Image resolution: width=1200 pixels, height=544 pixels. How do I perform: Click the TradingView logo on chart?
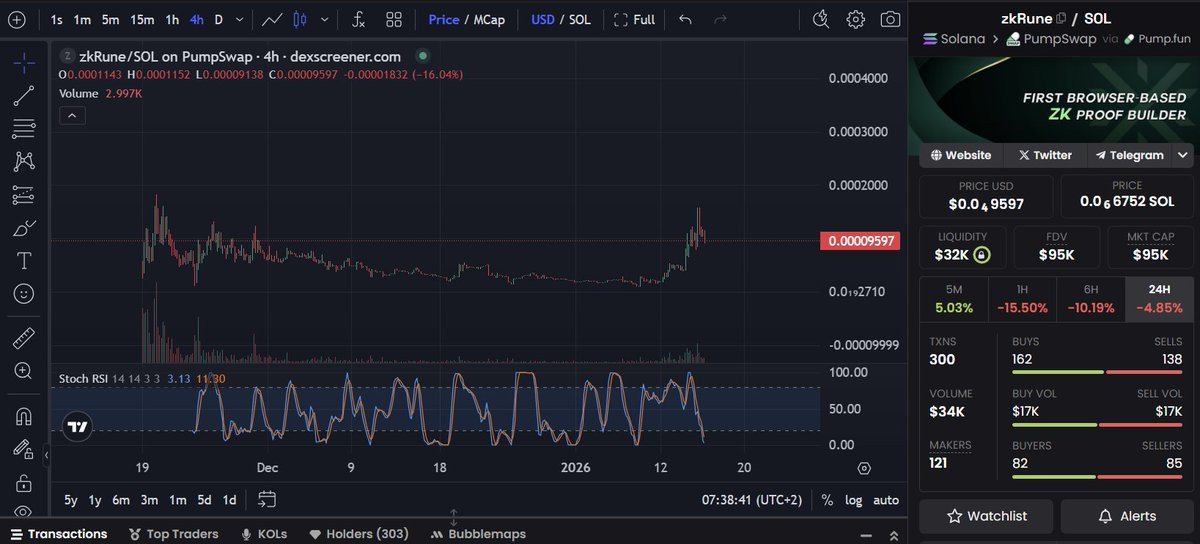(77, 427)
